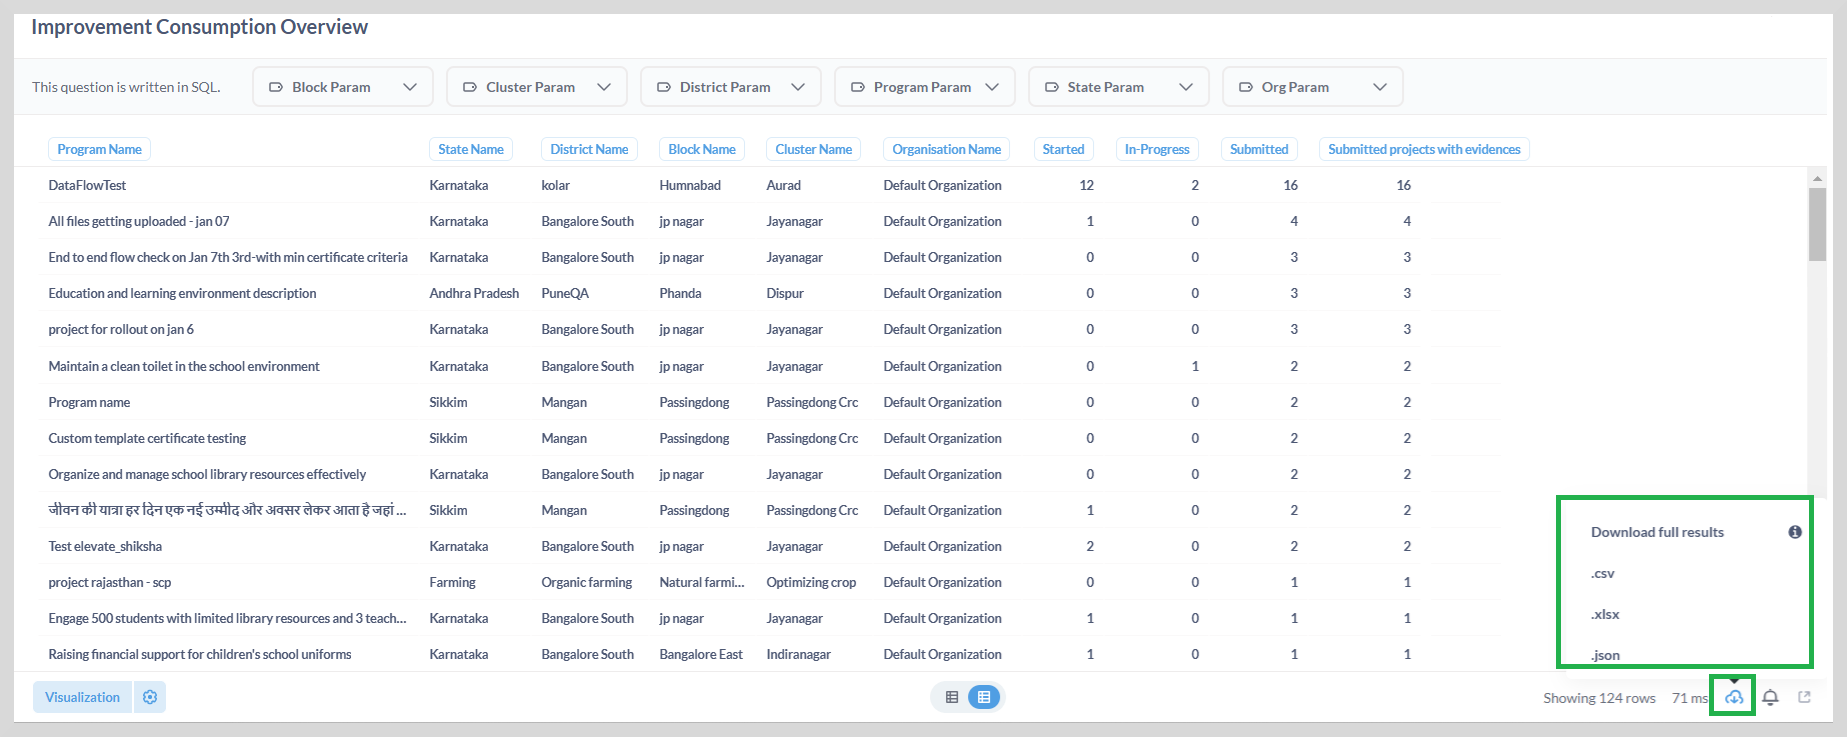Click the open-in-new-window icon in footer
This screenshot has height=737, width=1847.
pos(1805,697)
